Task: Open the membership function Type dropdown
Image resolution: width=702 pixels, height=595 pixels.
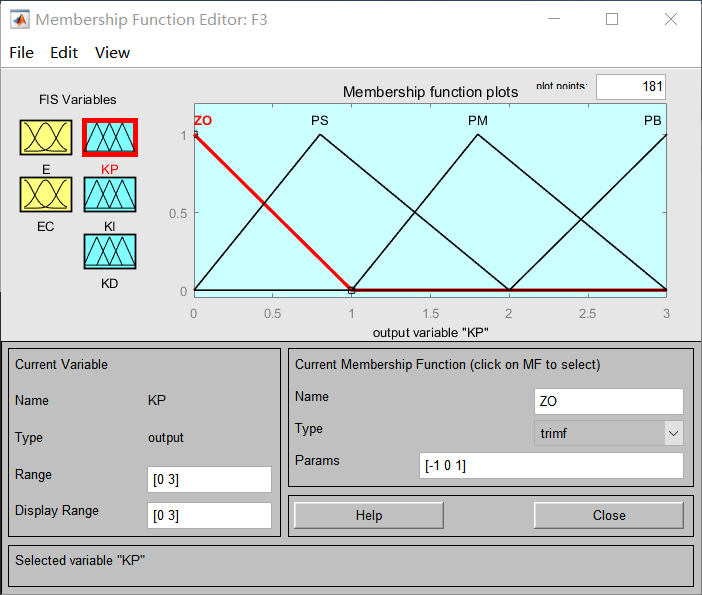Action: 609,433
